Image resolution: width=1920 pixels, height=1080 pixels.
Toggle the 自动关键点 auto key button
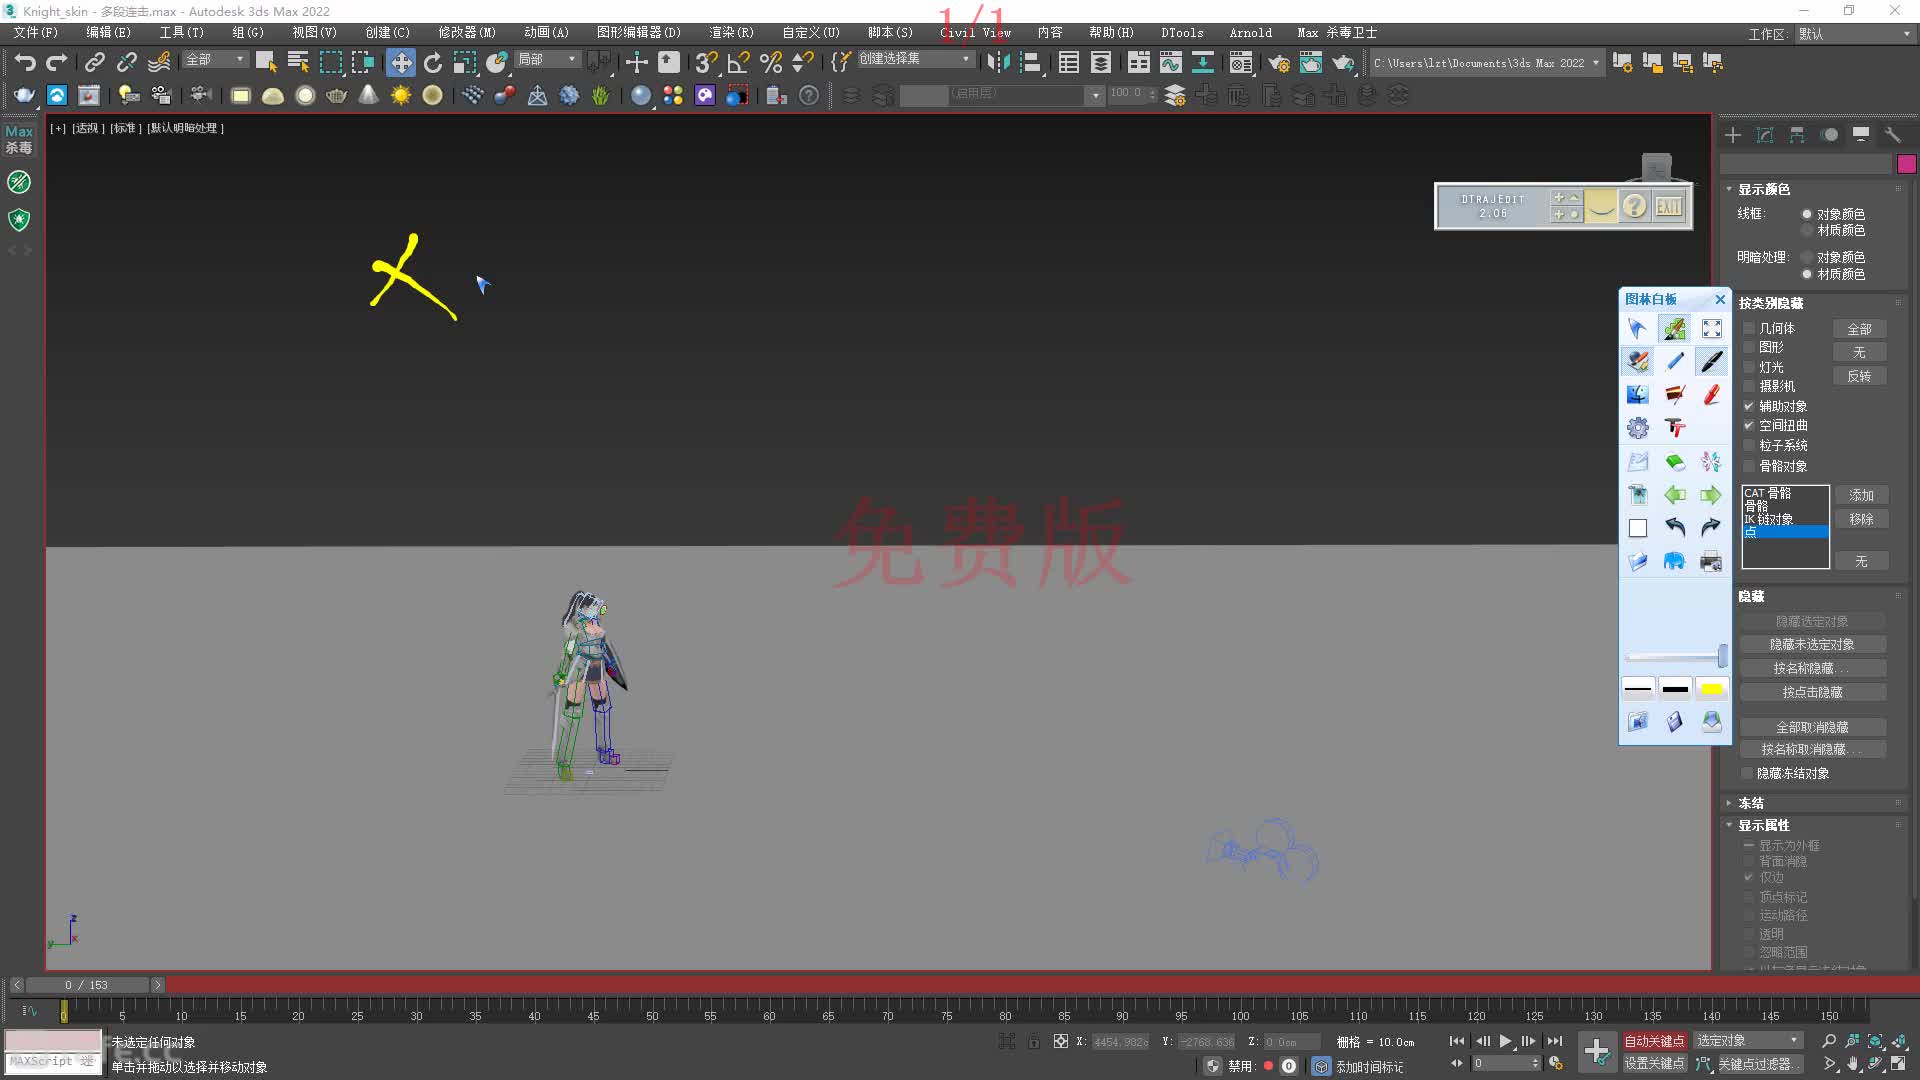[1654, 1041]
